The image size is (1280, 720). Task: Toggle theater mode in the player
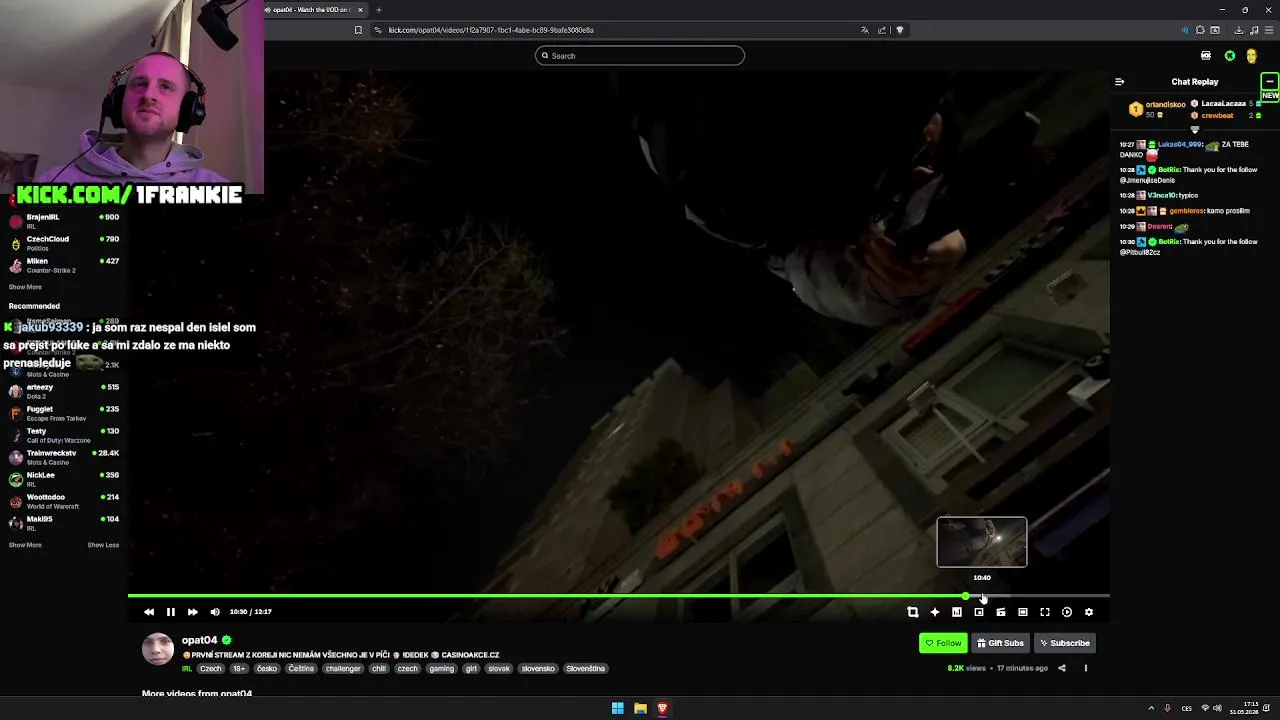[1022, 612]
